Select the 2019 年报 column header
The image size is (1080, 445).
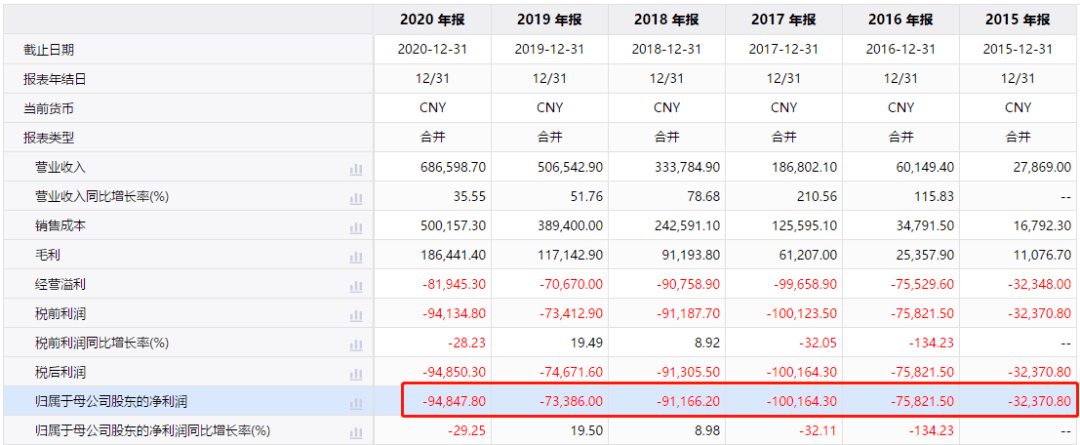549,19
